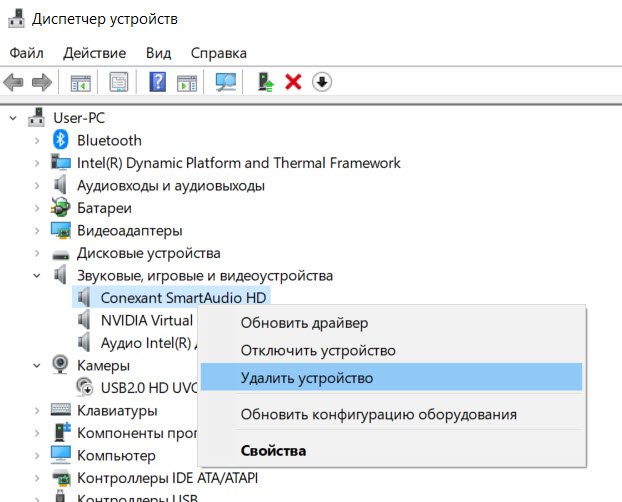The height and width of the screenshot is (502, 622).
Task: Click the Disable device down-arrow icon
Action: (322, 82)
